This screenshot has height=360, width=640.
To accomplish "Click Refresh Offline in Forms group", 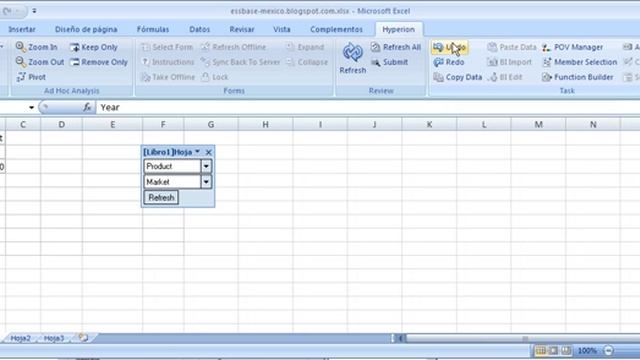I will [233, 47].
